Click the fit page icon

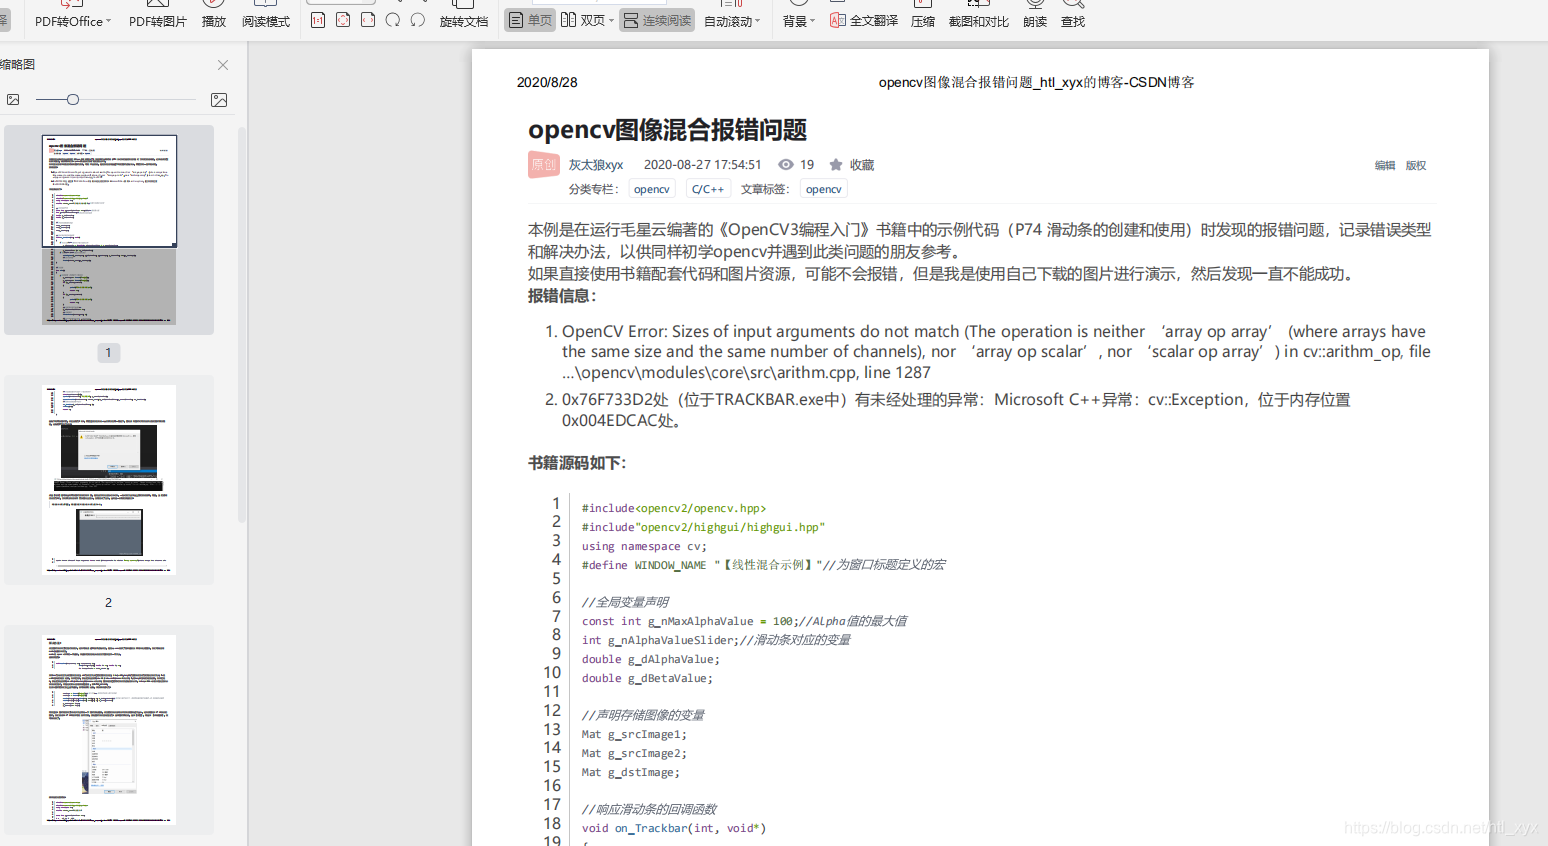click(343, 20)
